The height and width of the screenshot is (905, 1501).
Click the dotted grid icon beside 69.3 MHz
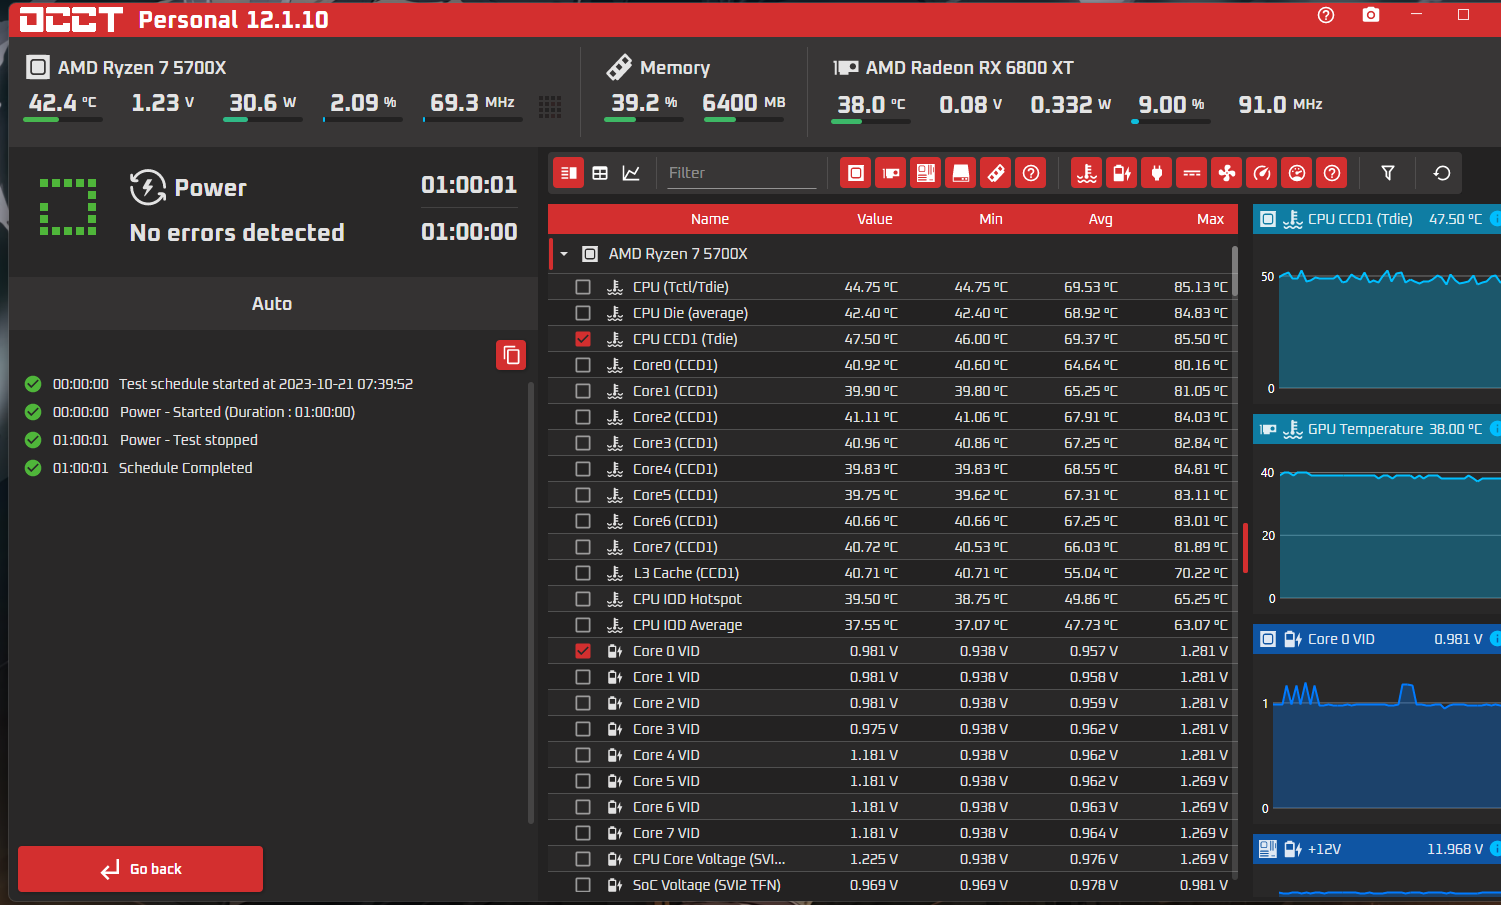[550, 106]
